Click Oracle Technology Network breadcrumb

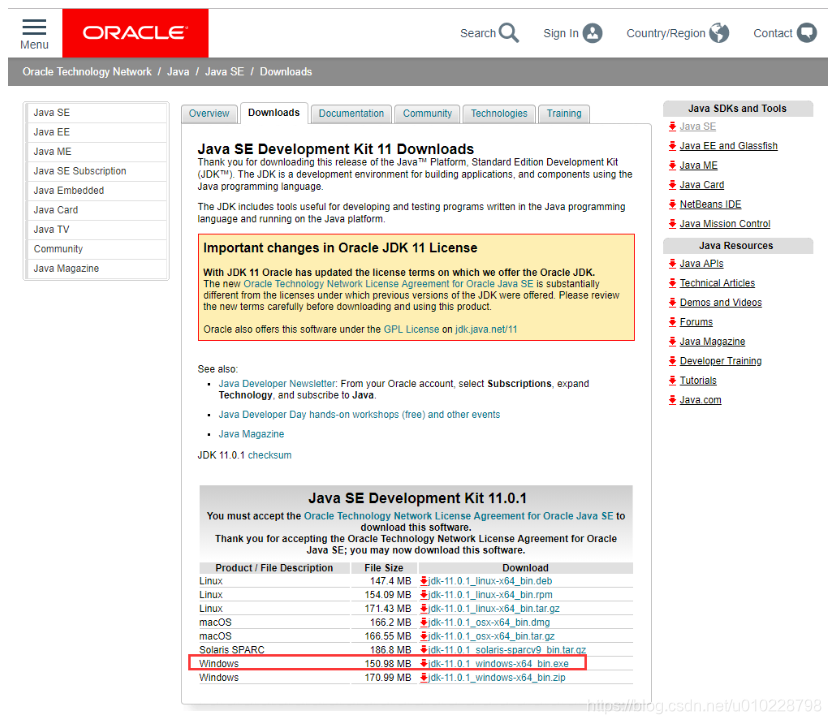click(87, 72)
